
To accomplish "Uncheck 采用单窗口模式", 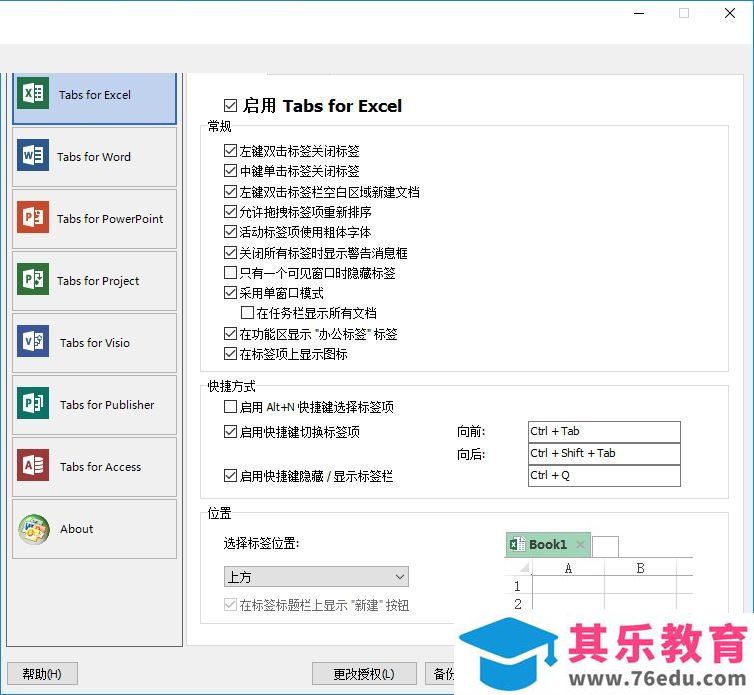I will (230, 293).
